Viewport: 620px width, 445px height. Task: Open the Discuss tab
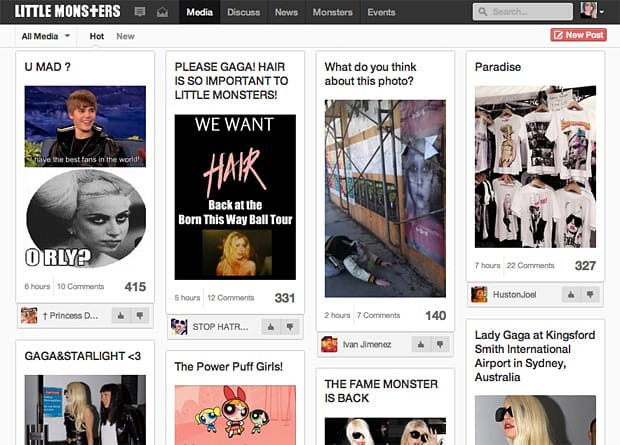point(244,12)
